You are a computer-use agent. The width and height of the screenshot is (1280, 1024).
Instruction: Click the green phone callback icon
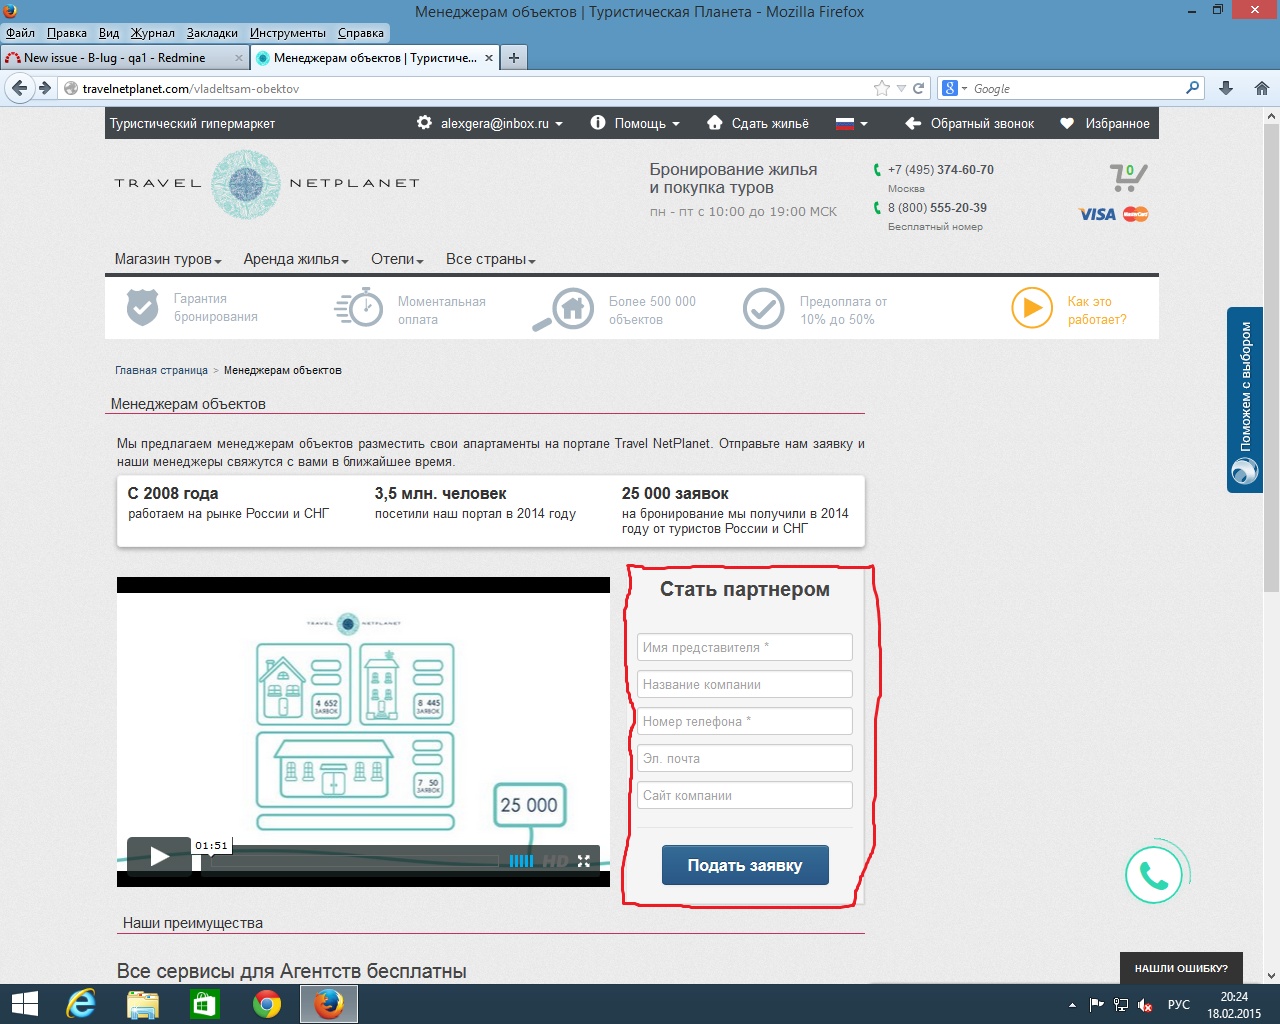coord(1153,876)
